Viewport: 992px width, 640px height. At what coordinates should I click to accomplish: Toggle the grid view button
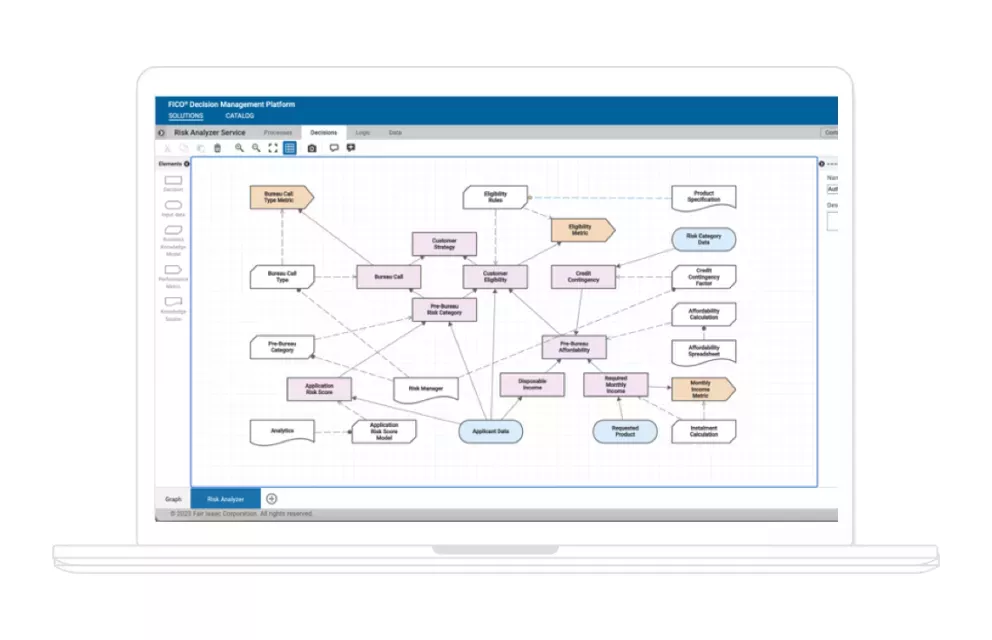click(288, 148)
